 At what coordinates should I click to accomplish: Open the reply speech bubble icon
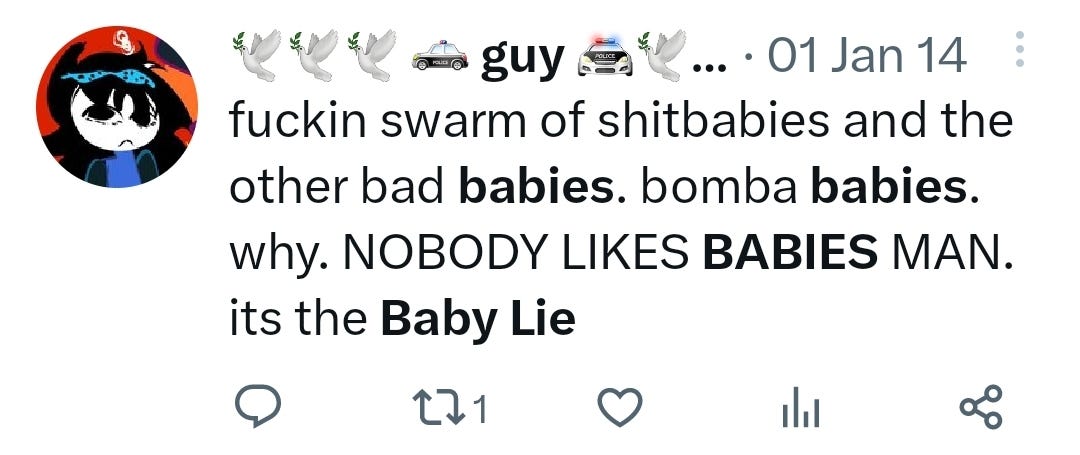tap(258, 406)
